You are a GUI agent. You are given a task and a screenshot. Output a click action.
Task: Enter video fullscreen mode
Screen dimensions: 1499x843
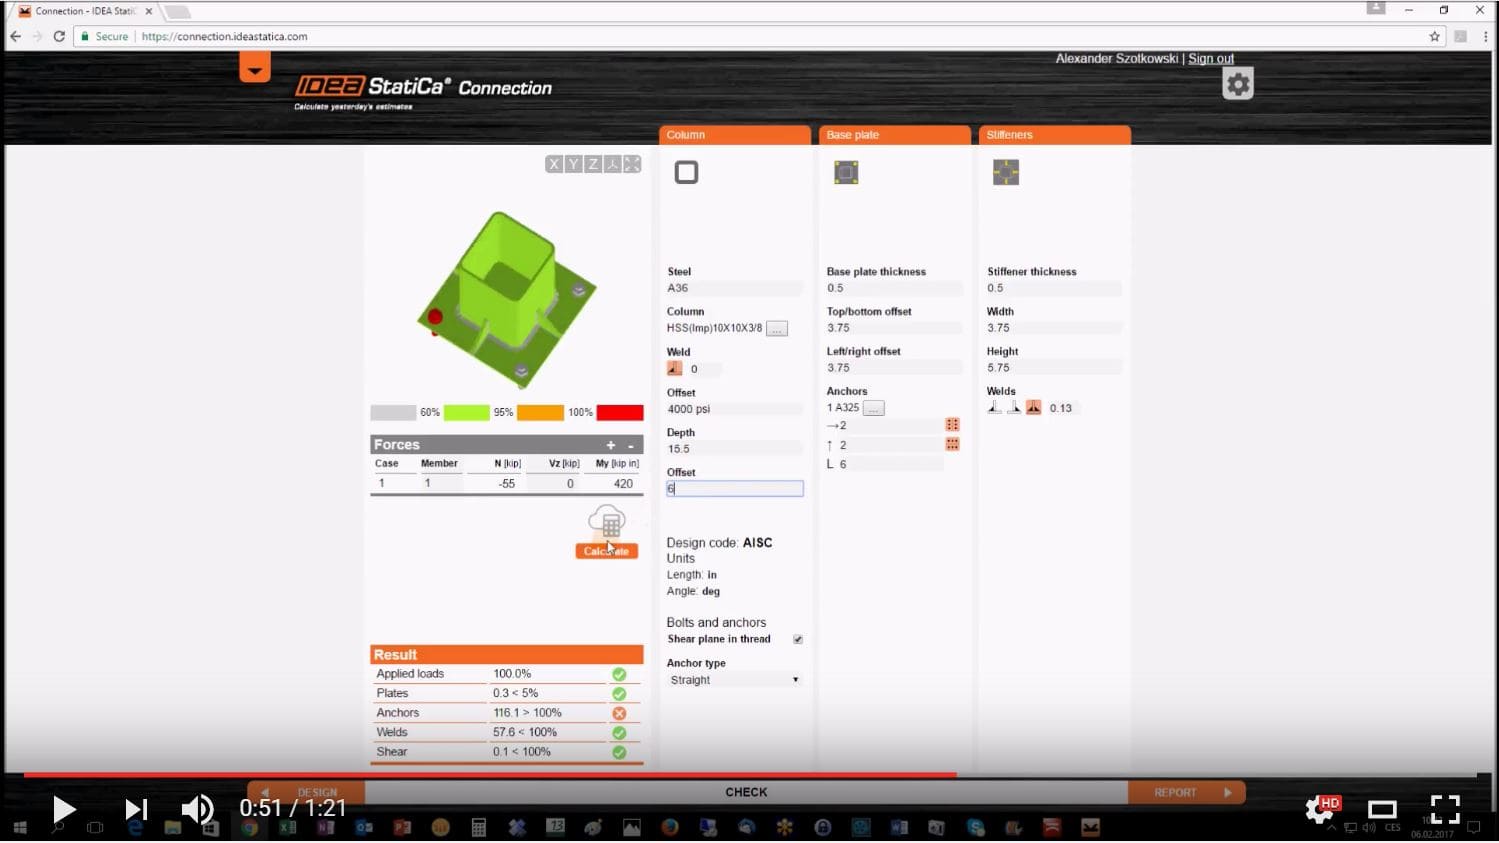(x=1445, y=809)
